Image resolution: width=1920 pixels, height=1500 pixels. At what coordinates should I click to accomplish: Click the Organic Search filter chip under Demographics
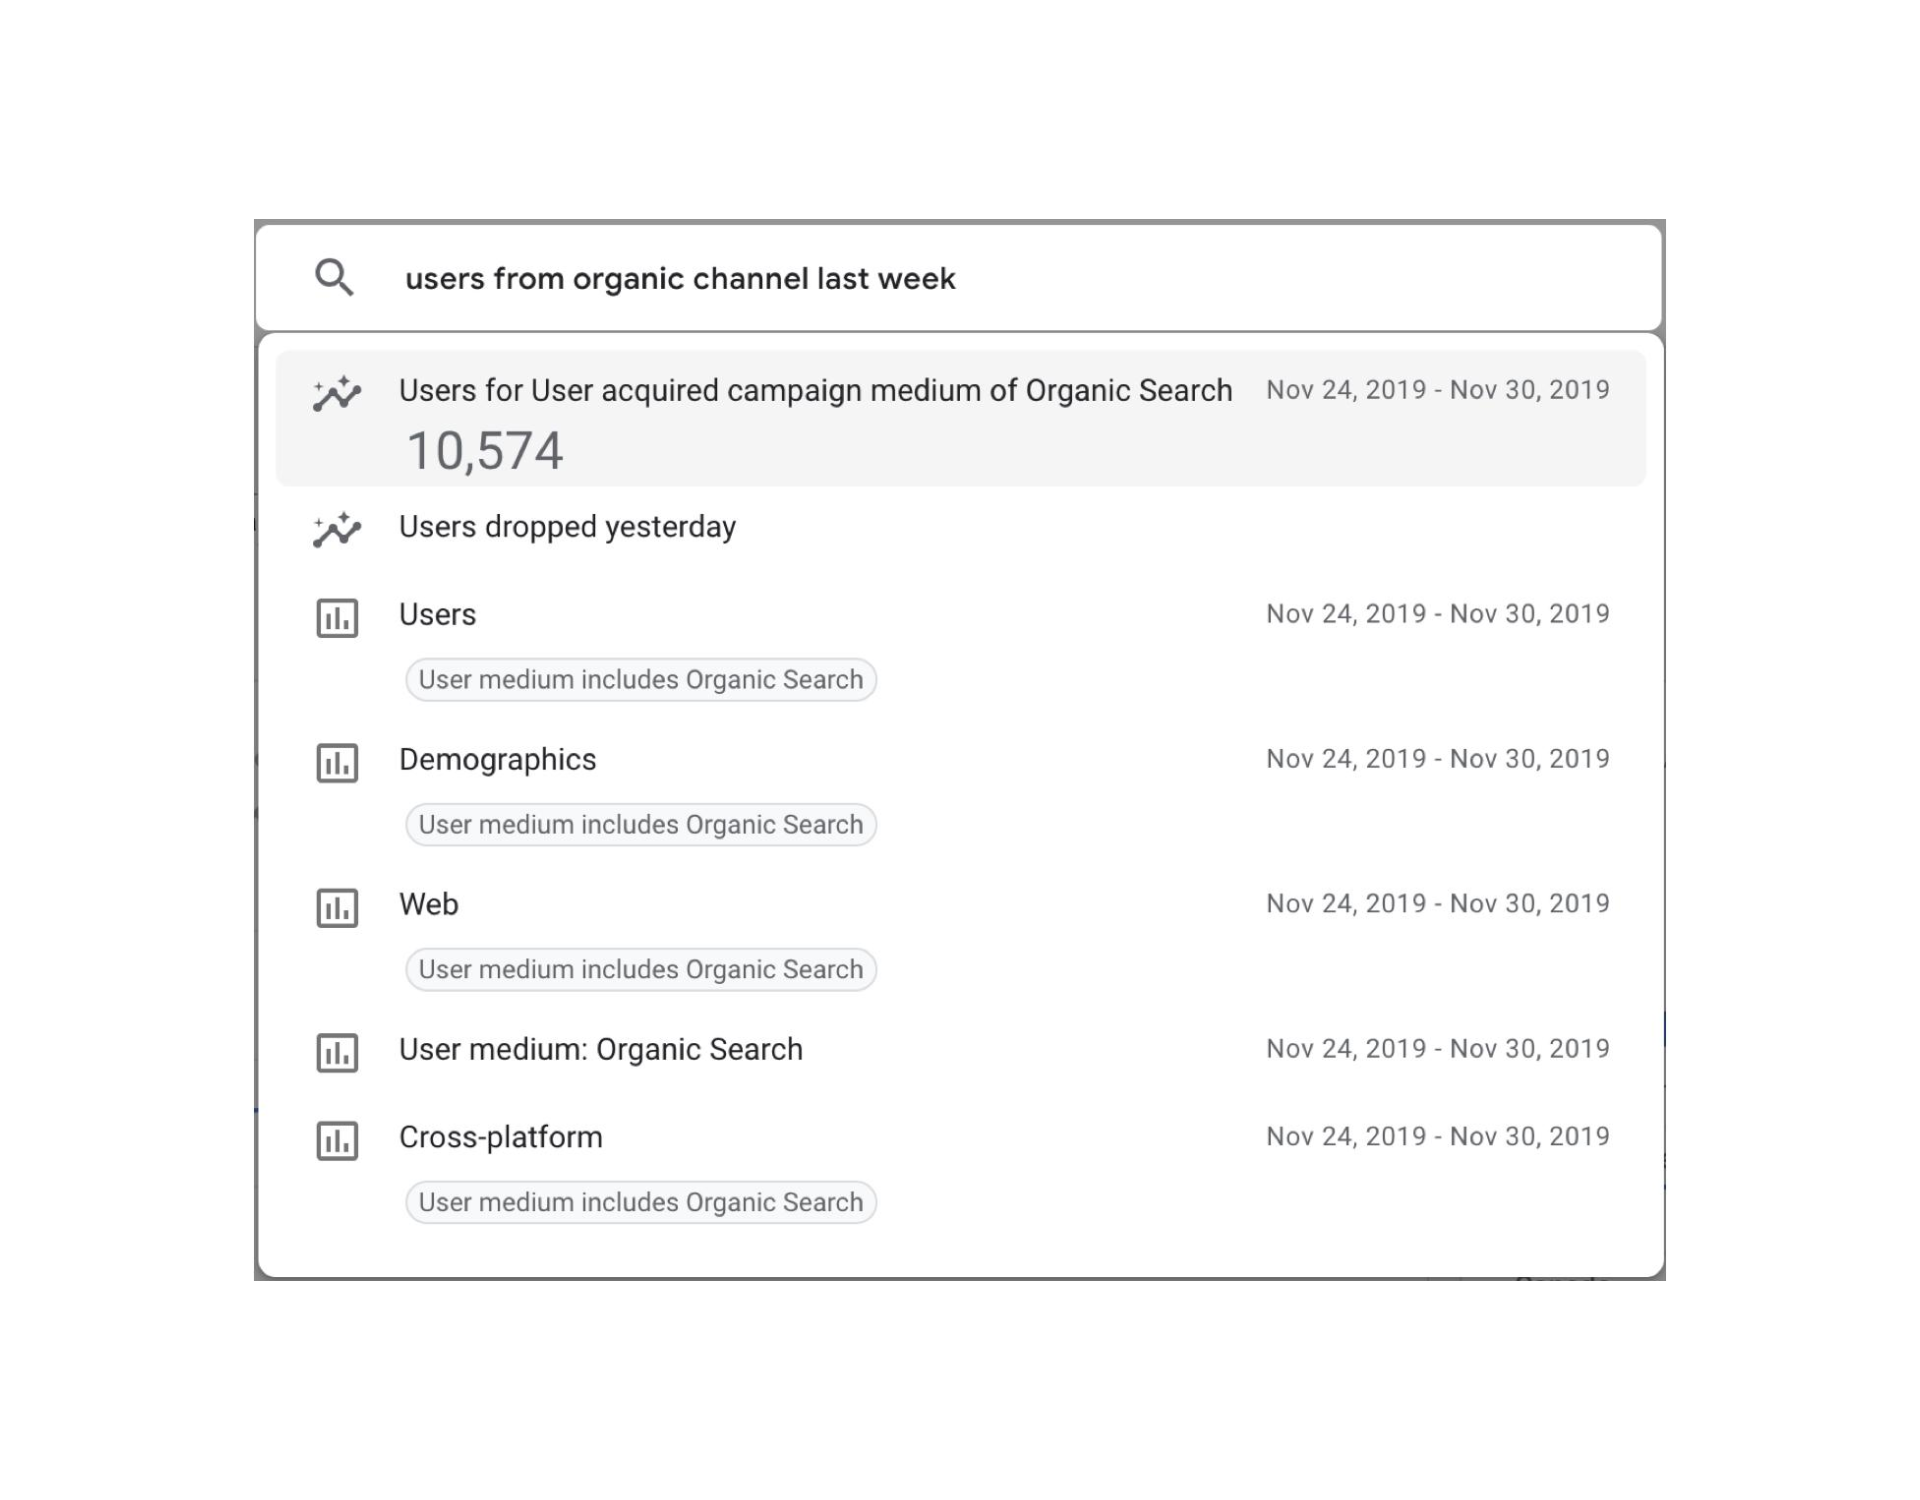point(640,825)
